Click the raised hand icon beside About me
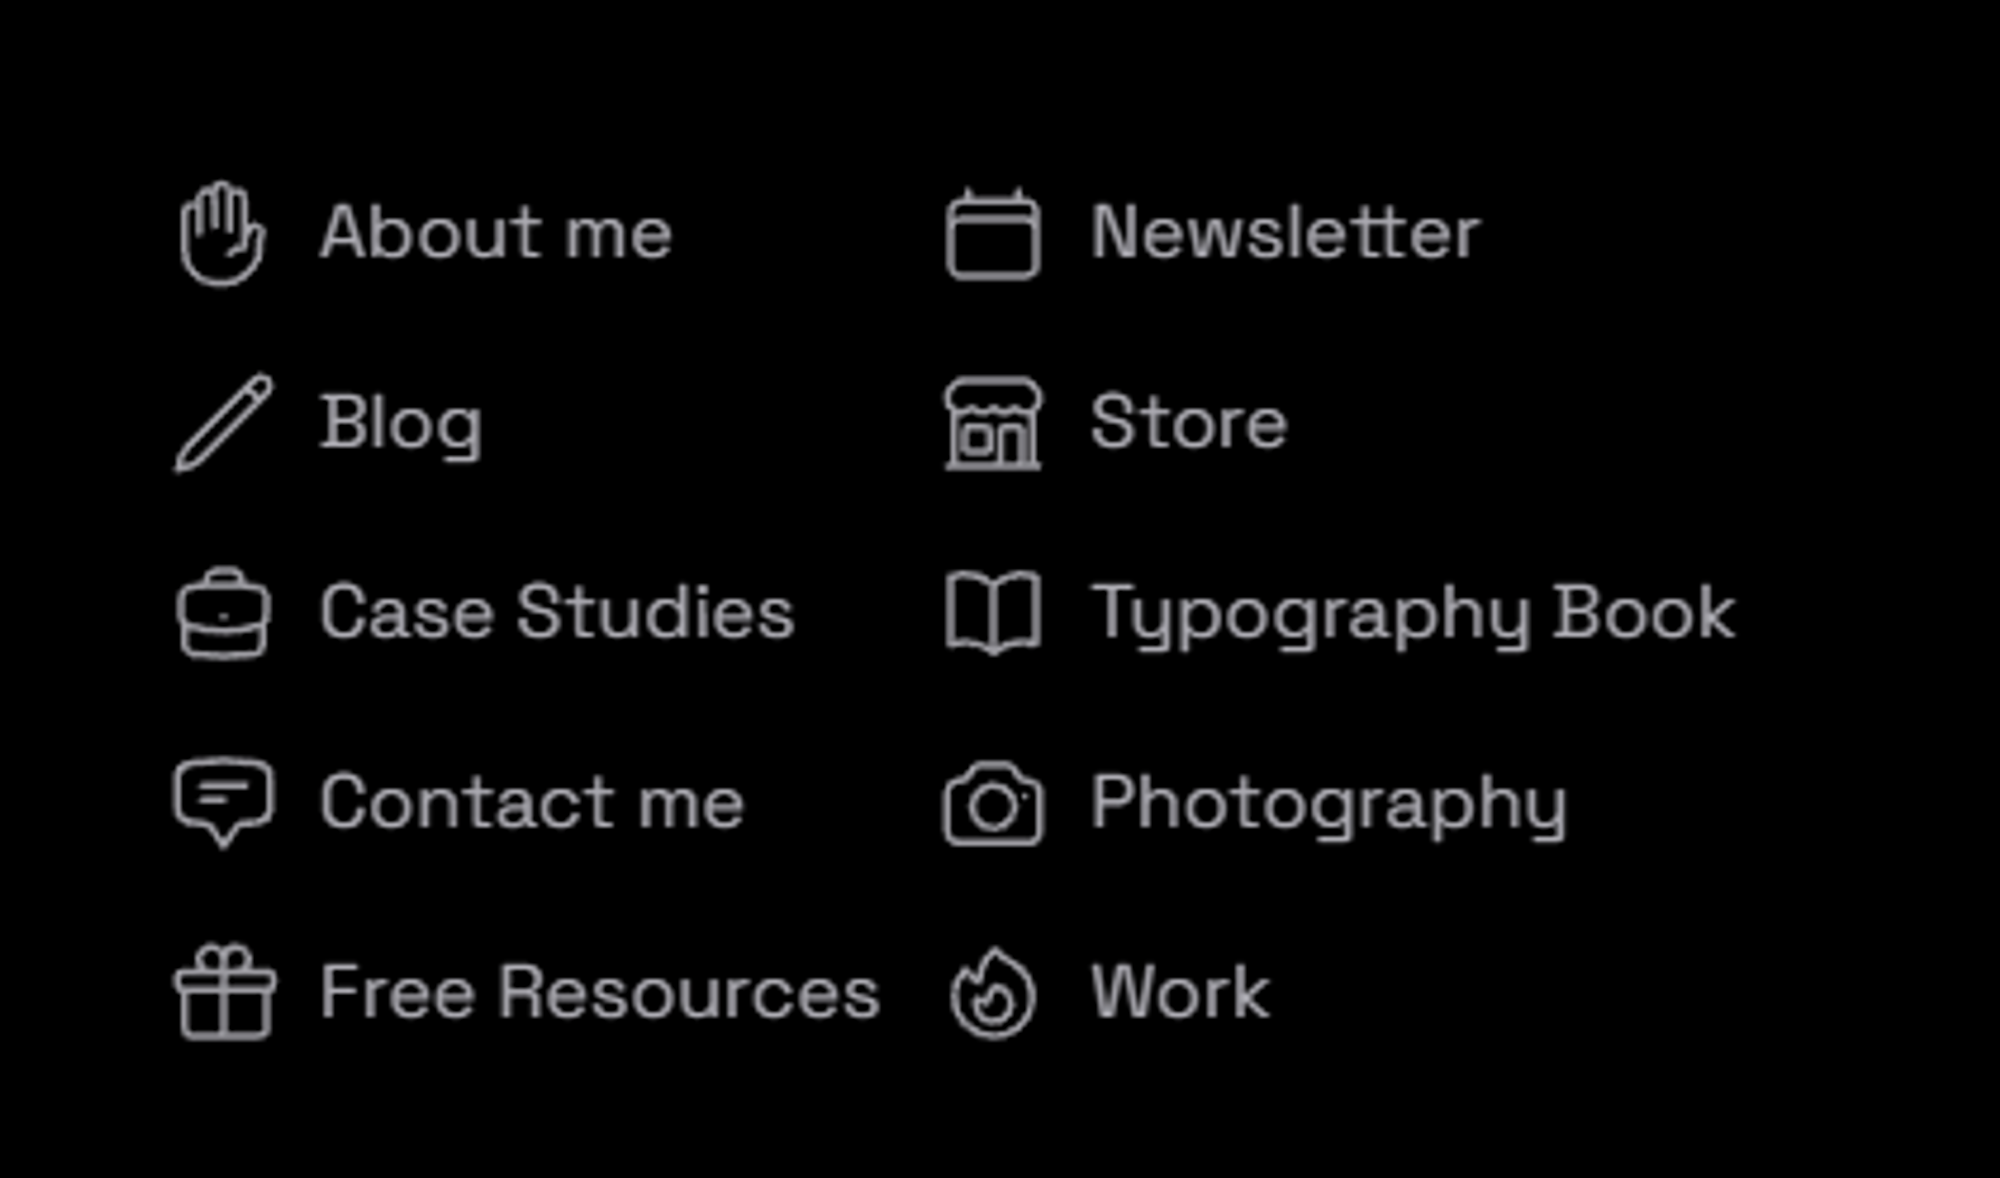The image size is (2000, 1178). [x=223, y=234]
